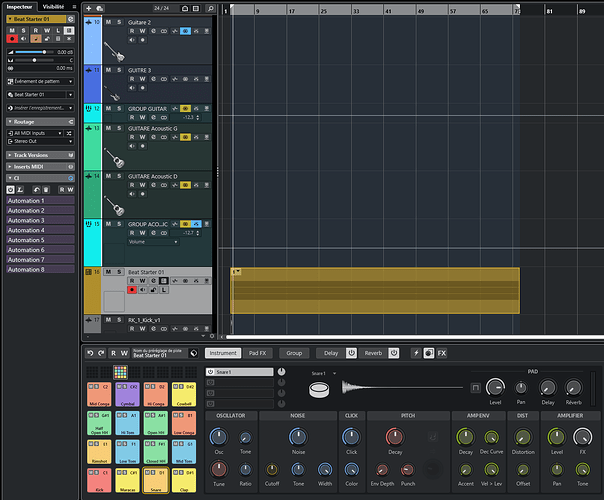Toggle the Reverb power button

pos(394,353)
